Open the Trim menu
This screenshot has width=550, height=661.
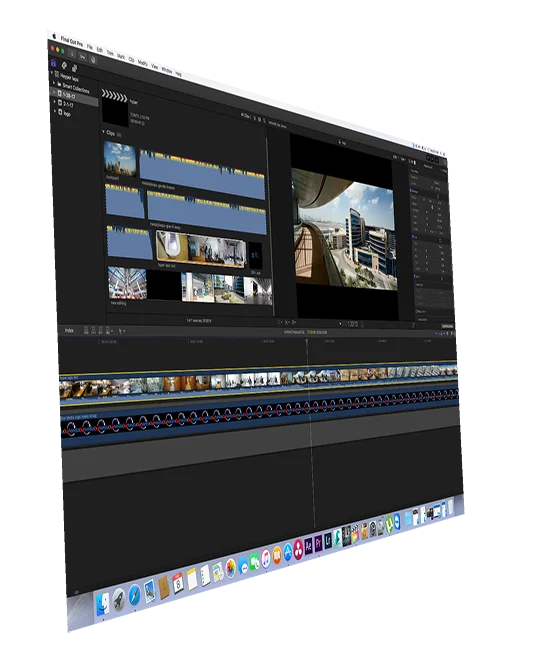coord(110,54)
